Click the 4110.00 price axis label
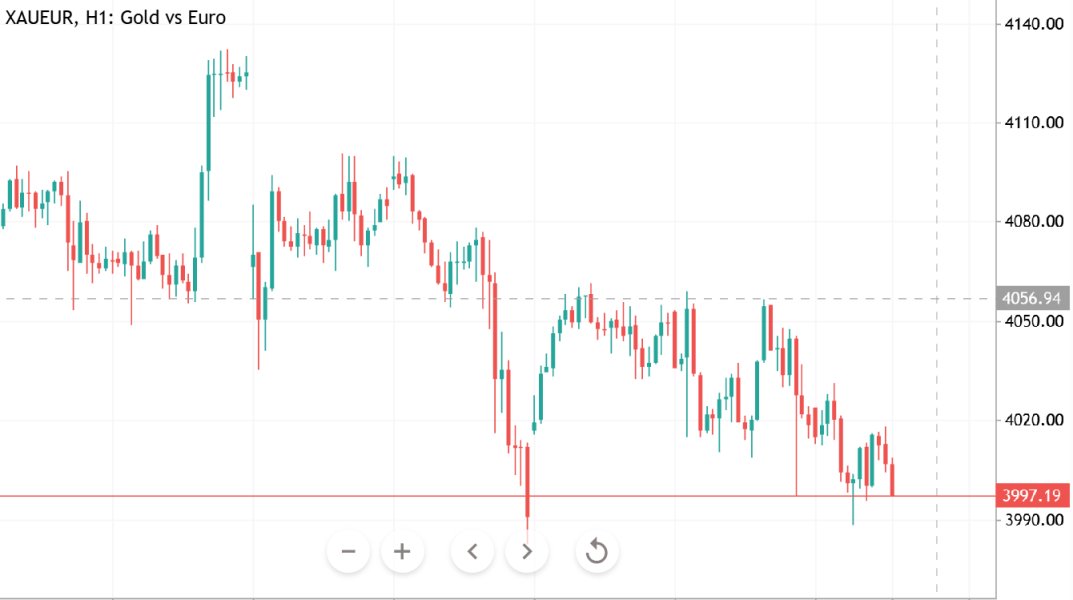Viewport: 1073px width, 600px height. pyautogui.click(x=1033, y=123)
